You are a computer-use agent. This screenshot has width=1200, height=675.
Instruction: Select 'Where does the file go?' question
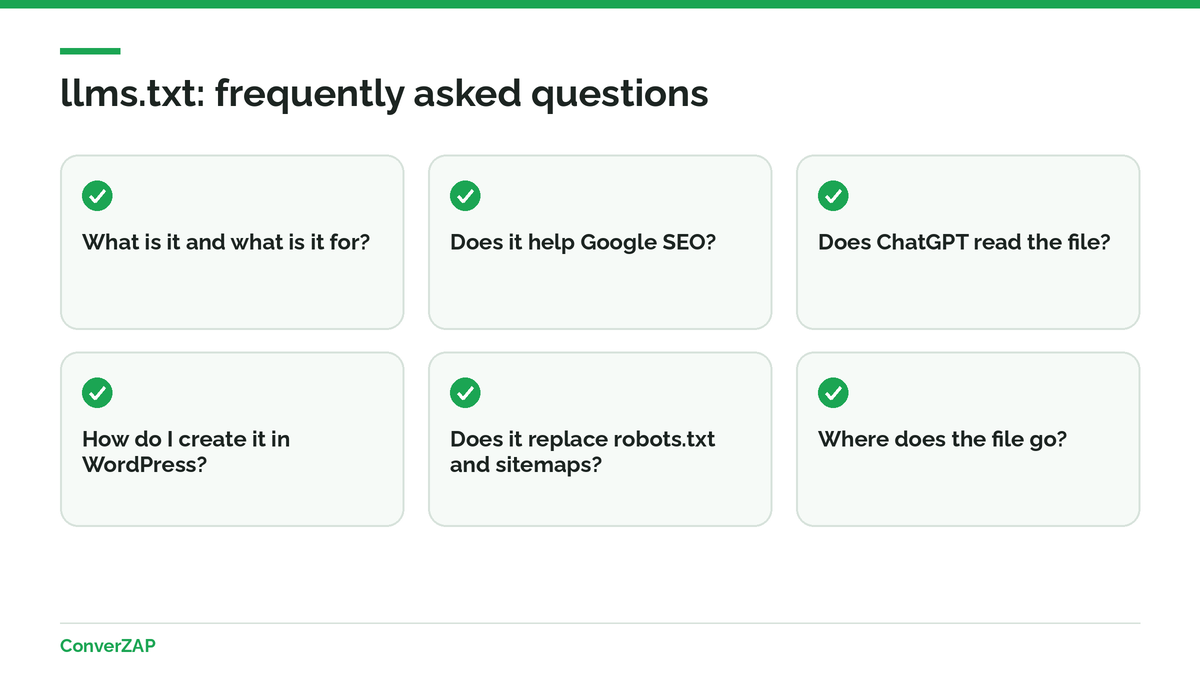pos(942,439)
